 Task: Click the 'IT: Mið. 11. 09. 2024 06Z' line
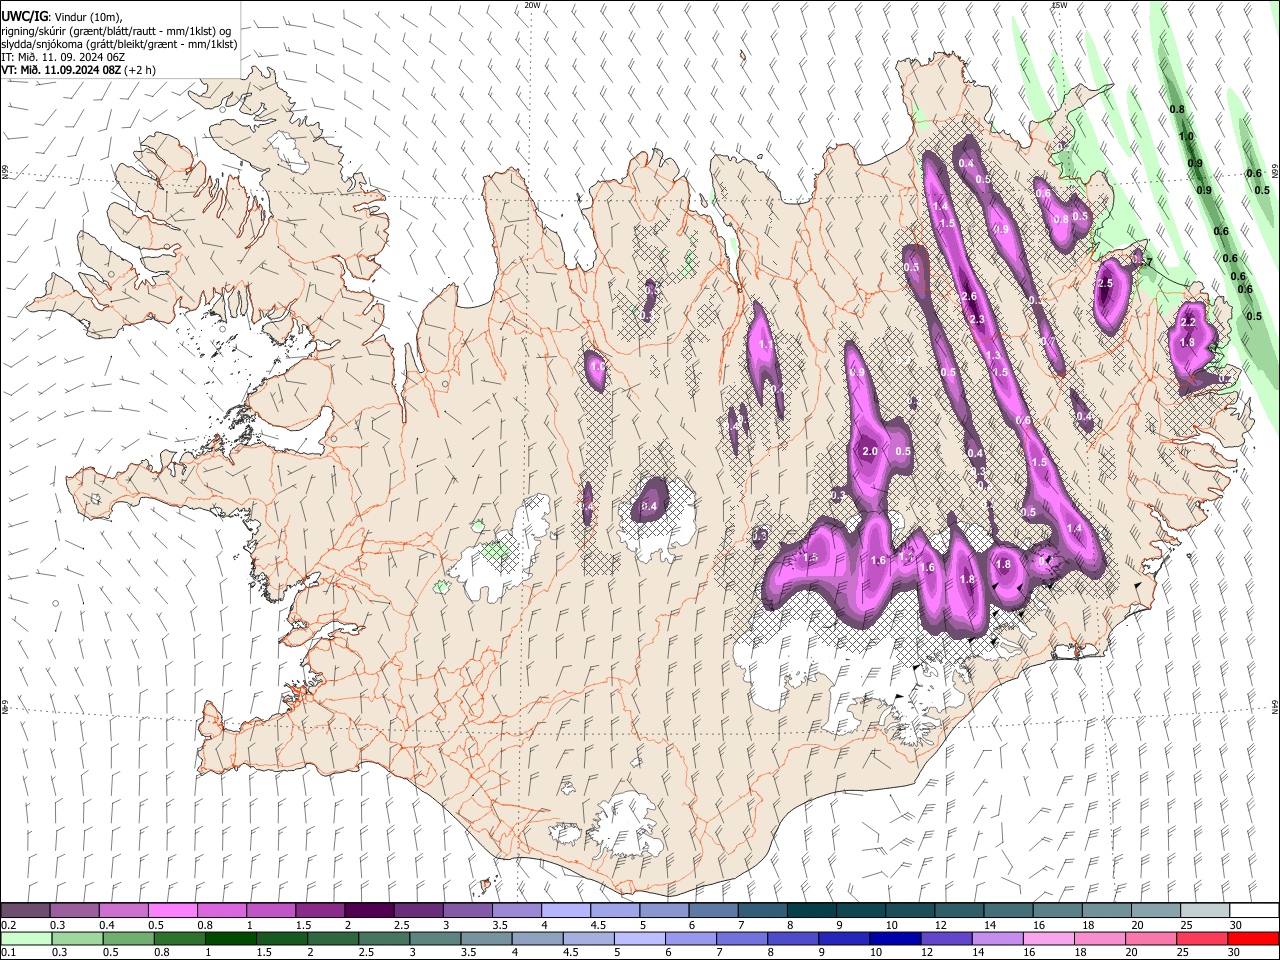tap(62, 57)
